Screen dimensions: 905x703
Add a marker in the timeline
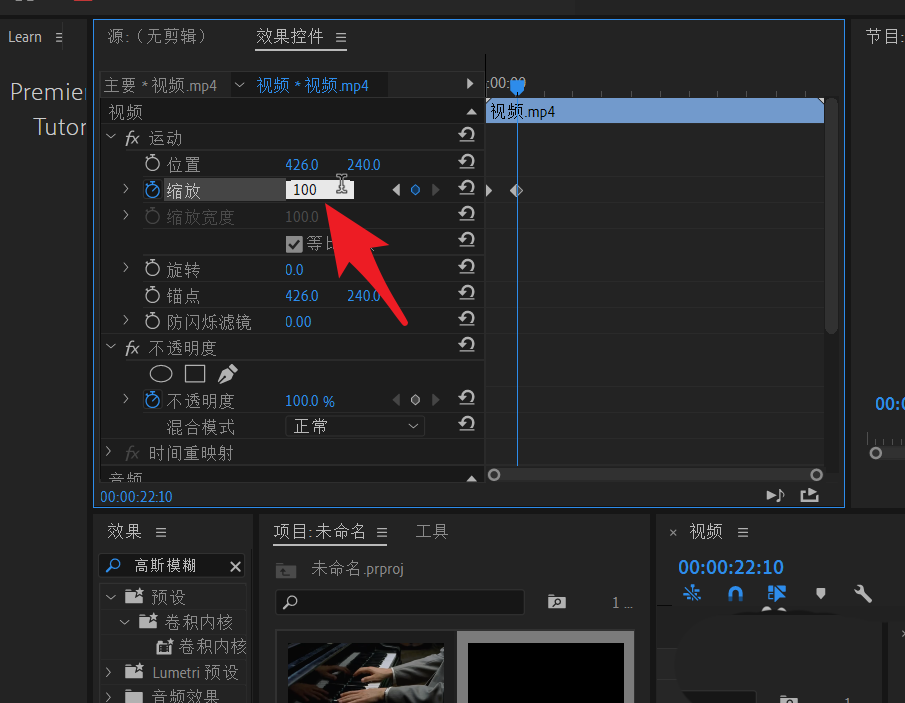tap(821, 593)
